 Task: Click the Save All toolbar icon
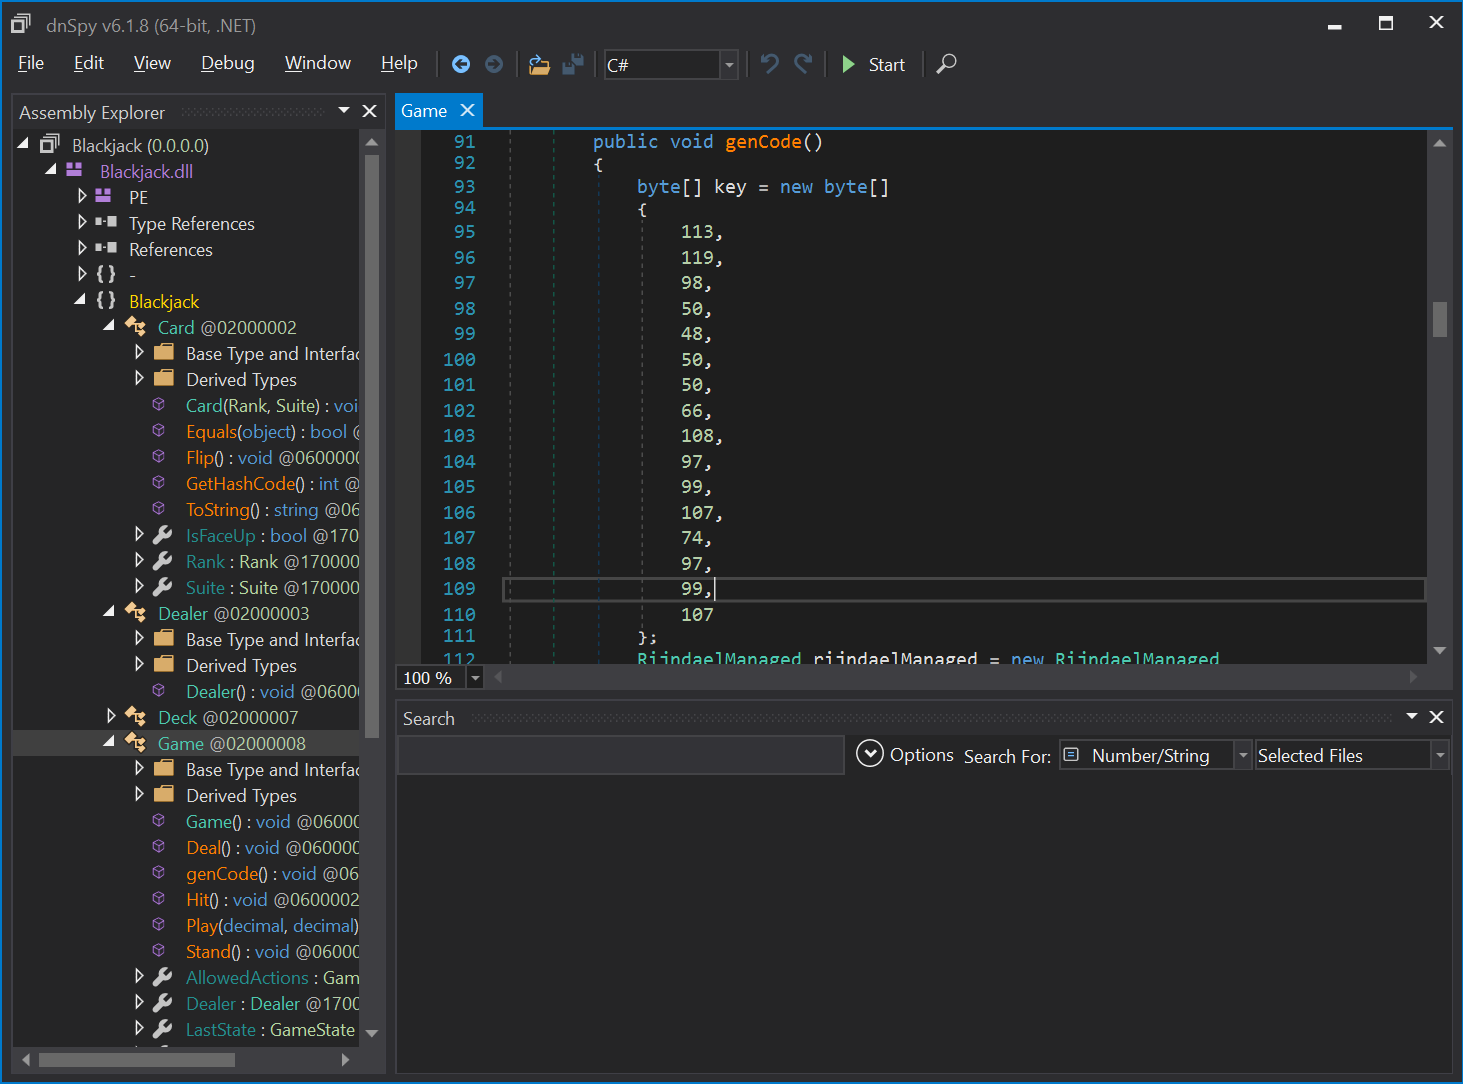click(x=573, y=65)
